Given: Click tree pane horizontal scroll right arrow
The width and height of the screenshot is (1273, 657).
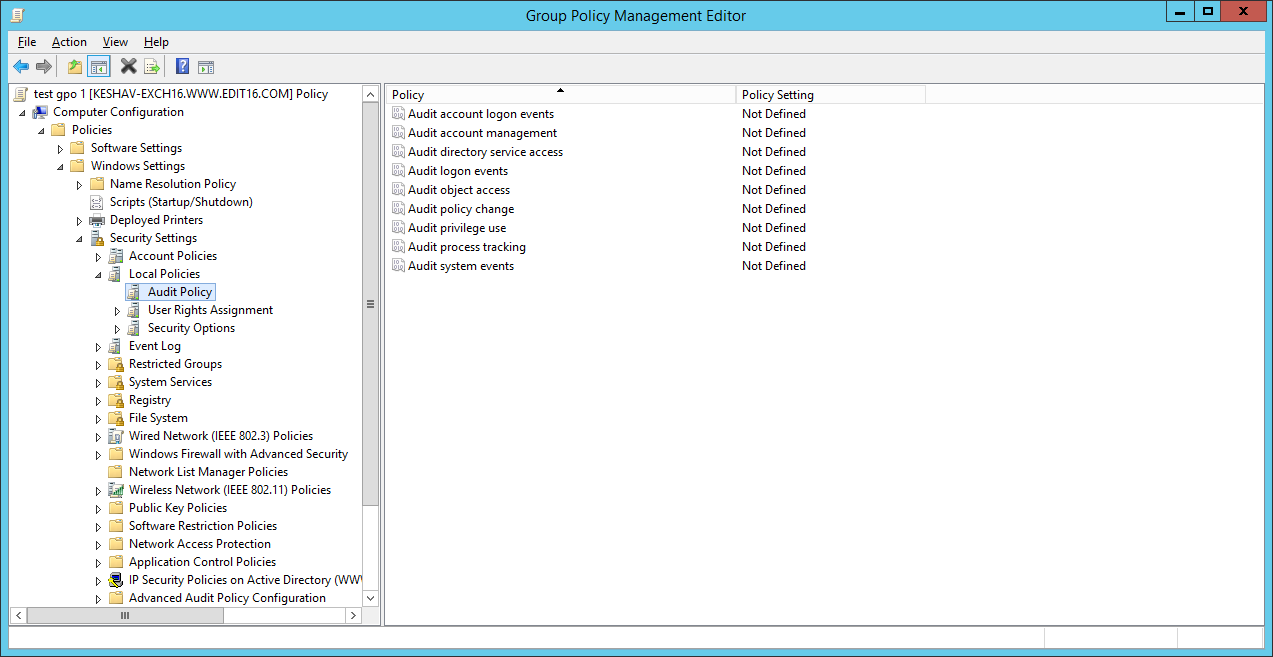Looking at the screenshot, I should coord(354,616).
